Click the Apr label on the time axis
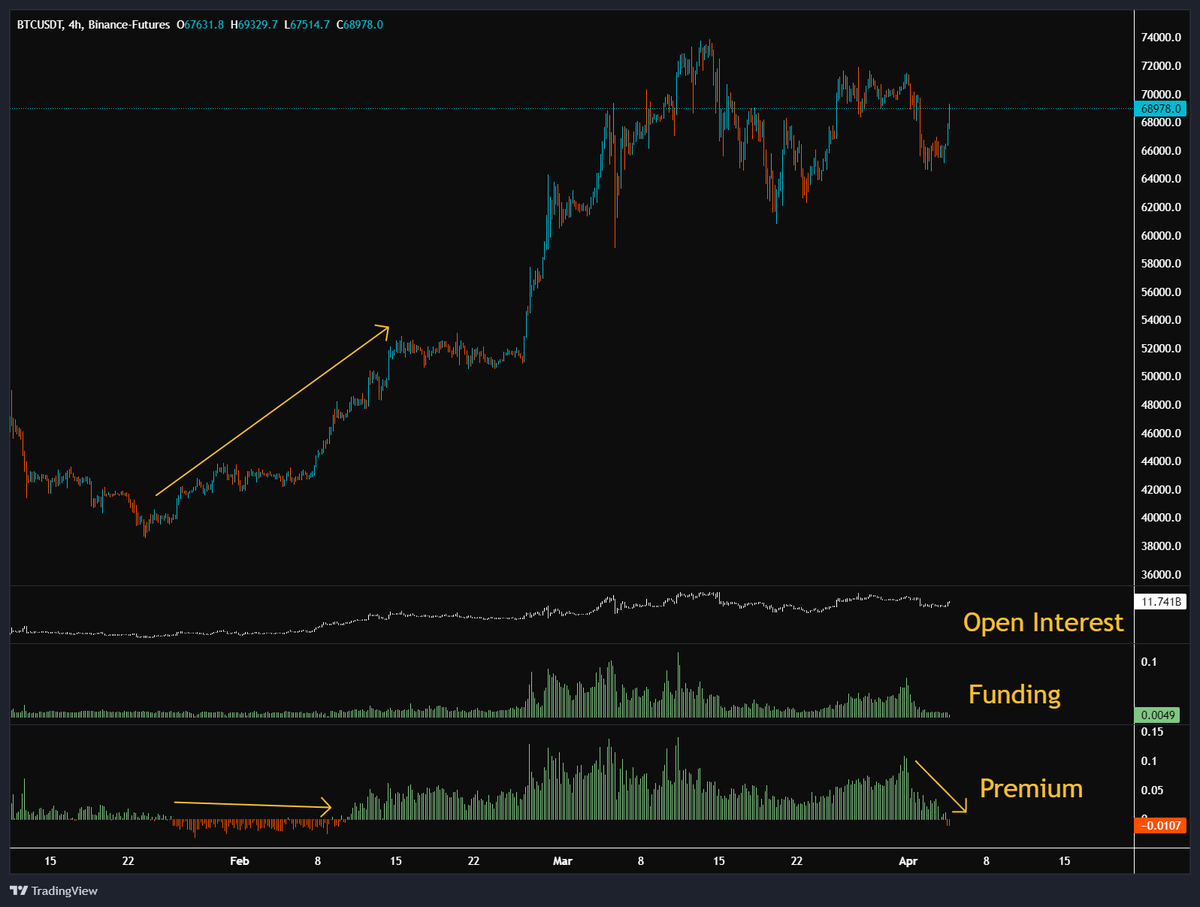Image resolution: width=1200 pixels, height=907 pixels. [x=908, y=860]
